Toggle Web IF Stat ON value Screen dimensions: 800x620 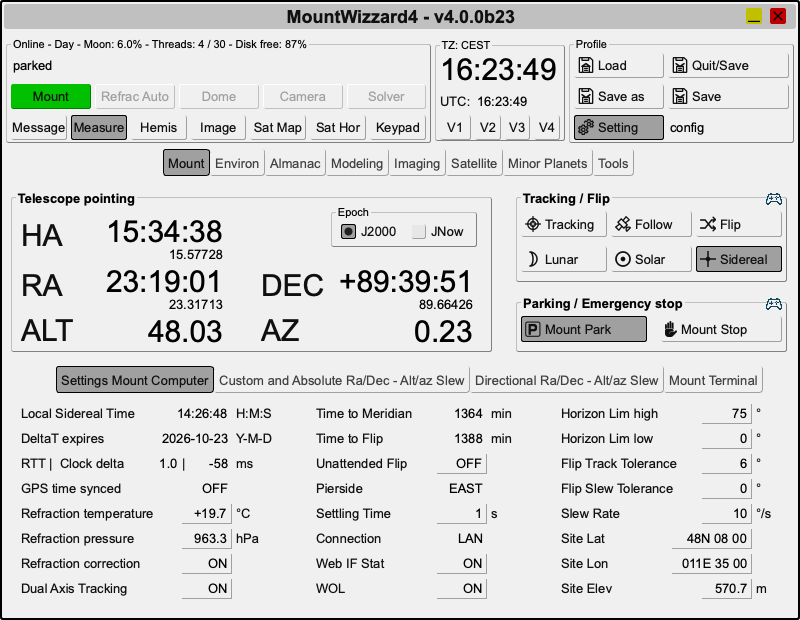click(x=461, y=563)
